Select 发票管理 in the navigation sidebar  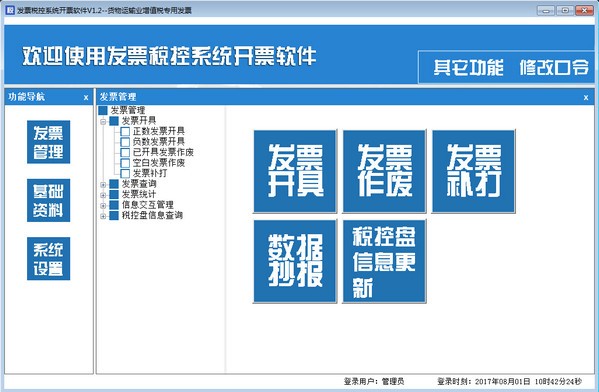pos(49,142)
